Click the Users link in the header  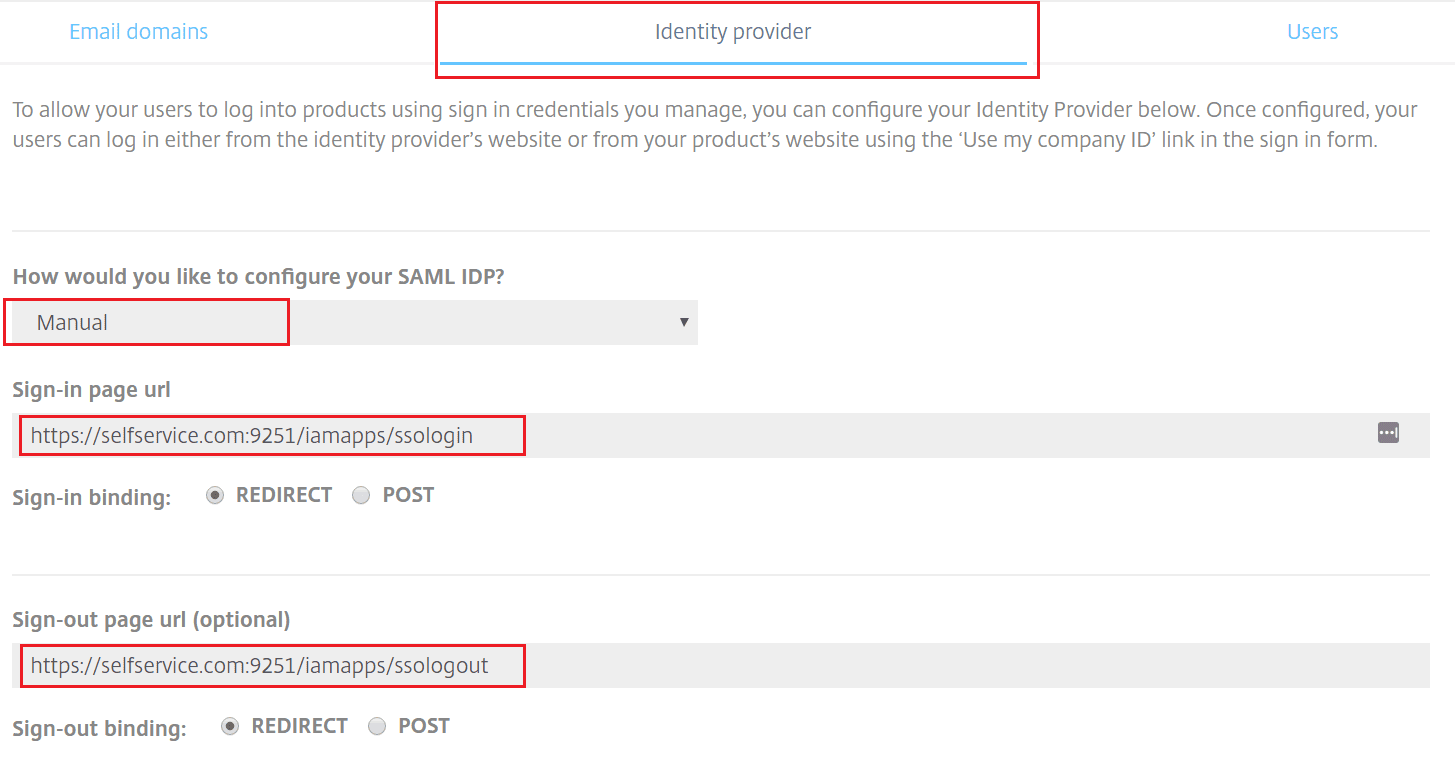point(1311,31)
